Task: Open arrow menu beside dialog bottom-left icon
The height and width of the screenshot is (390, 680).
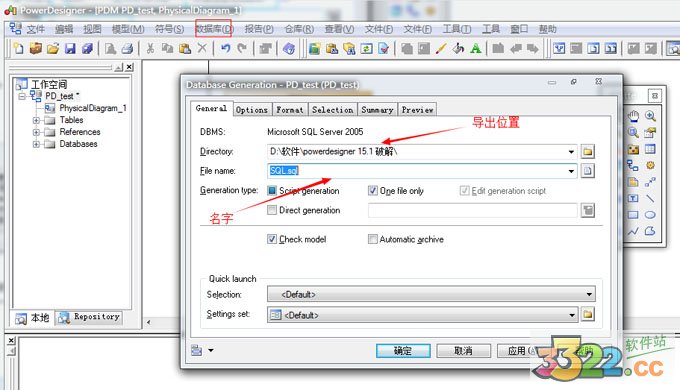Action: 211,350
